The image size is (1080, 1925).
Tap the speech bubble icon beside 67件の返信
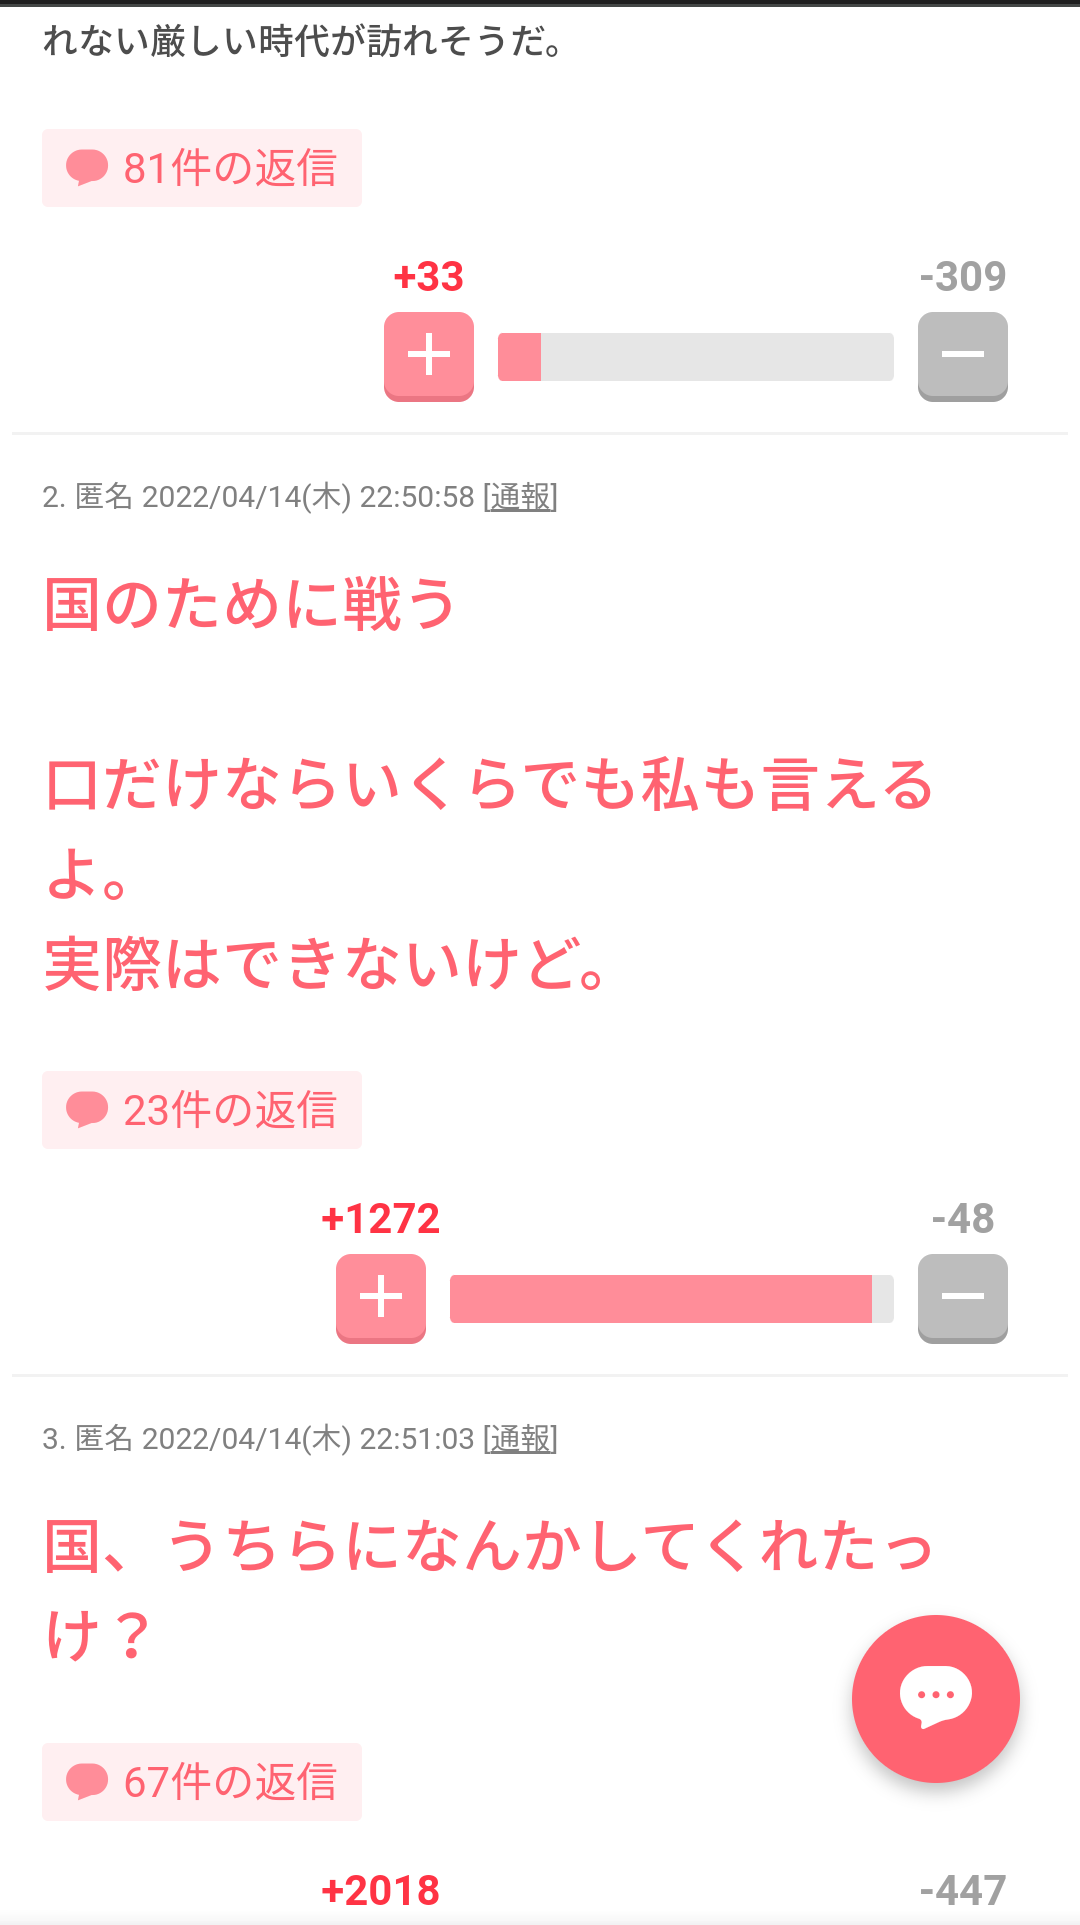87,1781
